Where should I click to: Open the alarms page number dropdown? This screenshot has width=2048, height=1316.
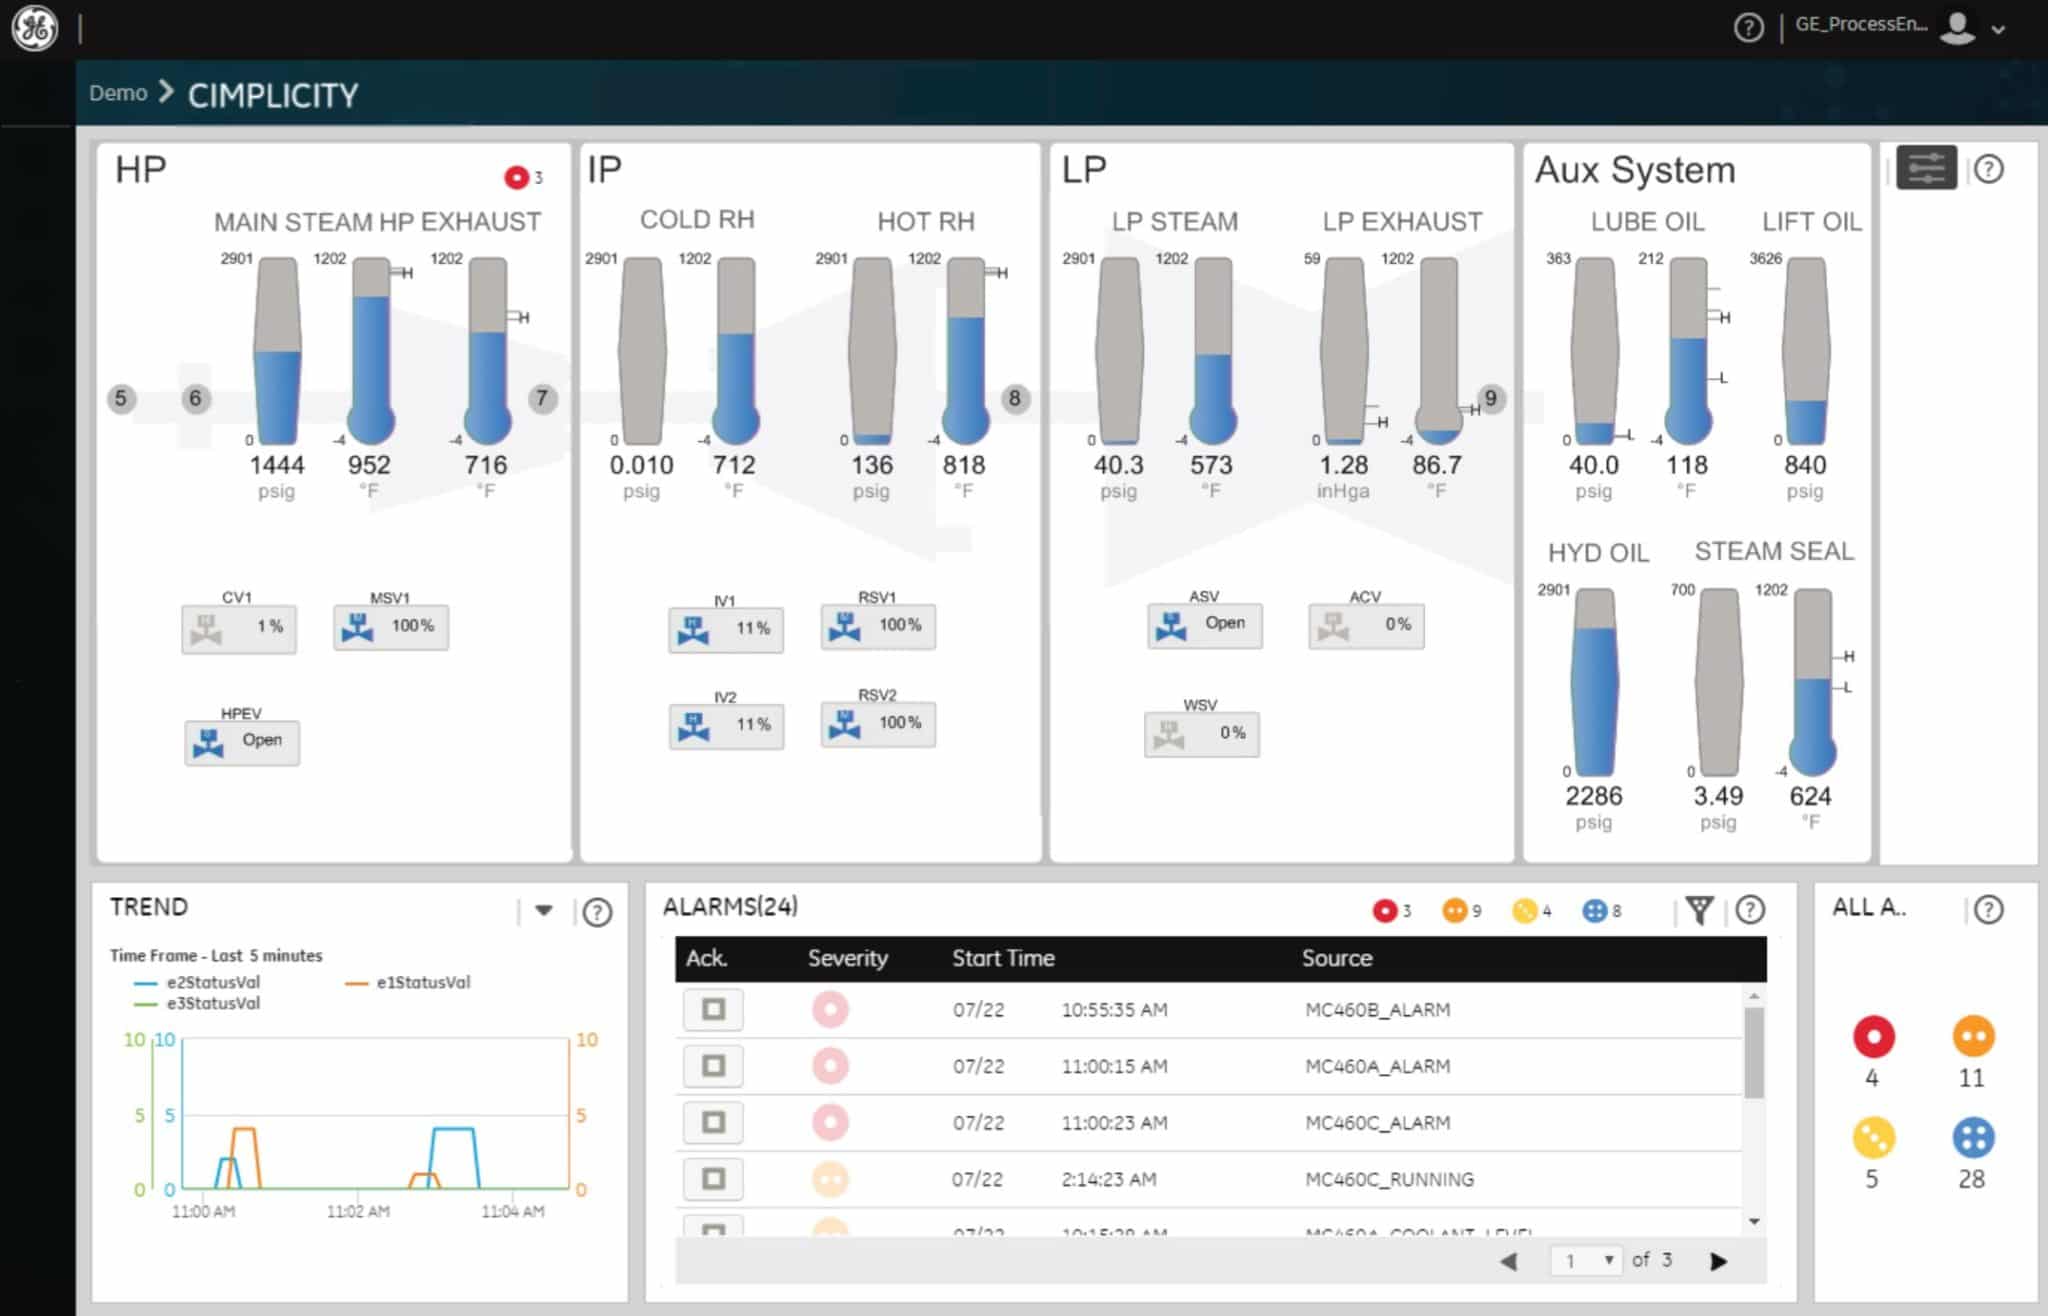click(x=1587, y=1261)
